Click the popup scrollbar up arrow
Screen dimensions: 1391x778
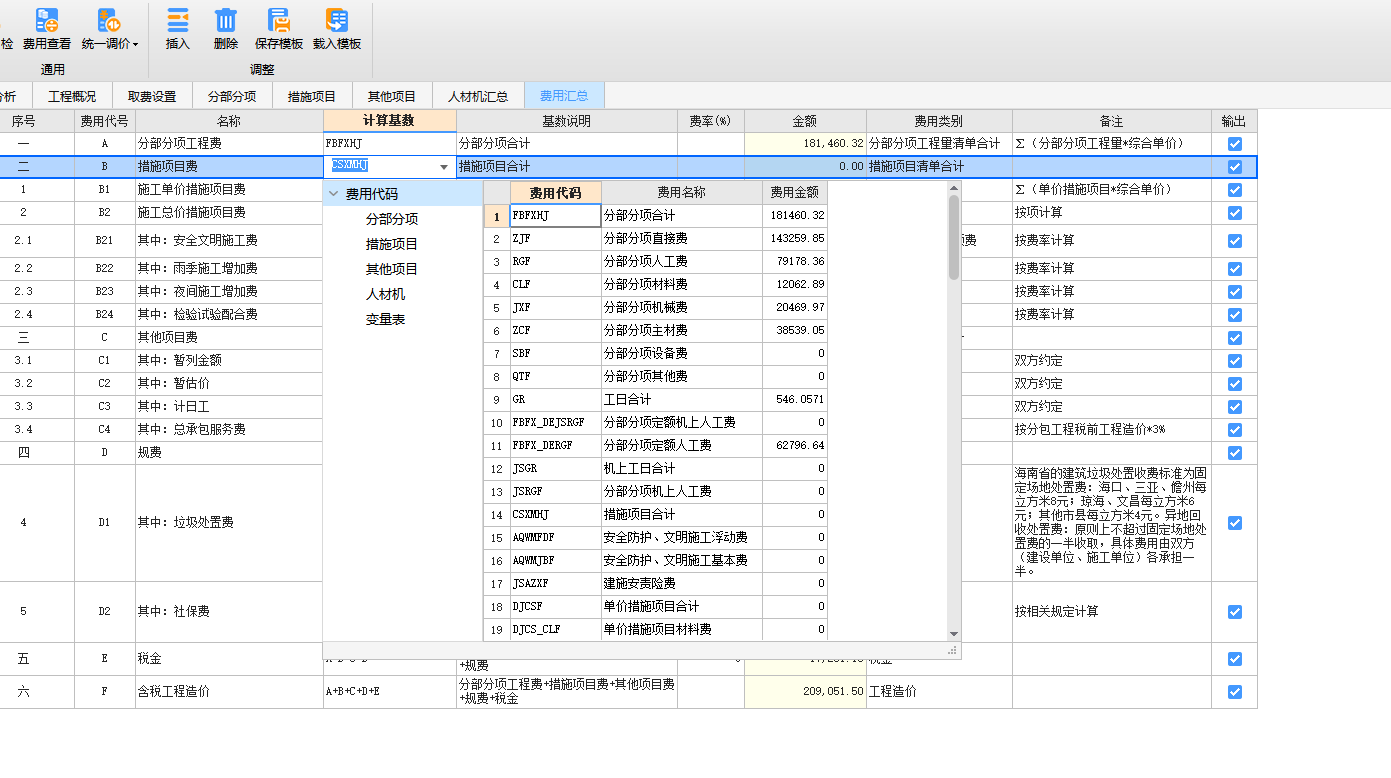tap(954, 187)
